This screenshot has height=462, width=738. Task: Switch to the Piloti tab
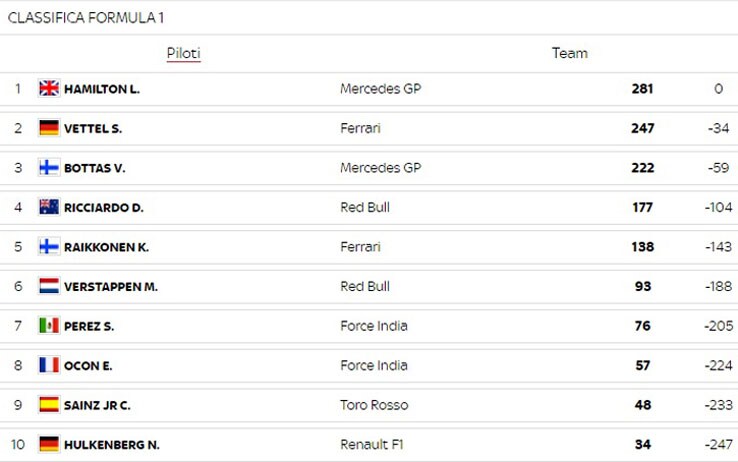click(184, 54)
